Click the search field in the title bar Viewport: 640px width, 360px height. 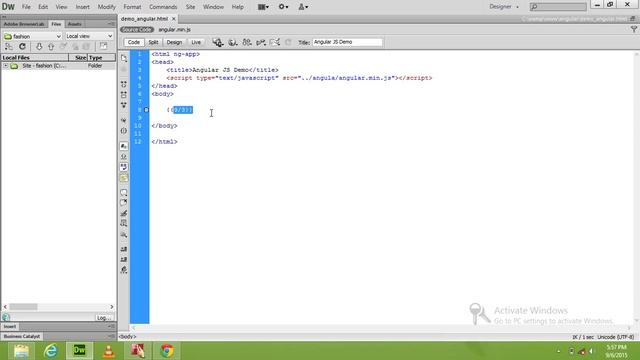pos(558,7)
